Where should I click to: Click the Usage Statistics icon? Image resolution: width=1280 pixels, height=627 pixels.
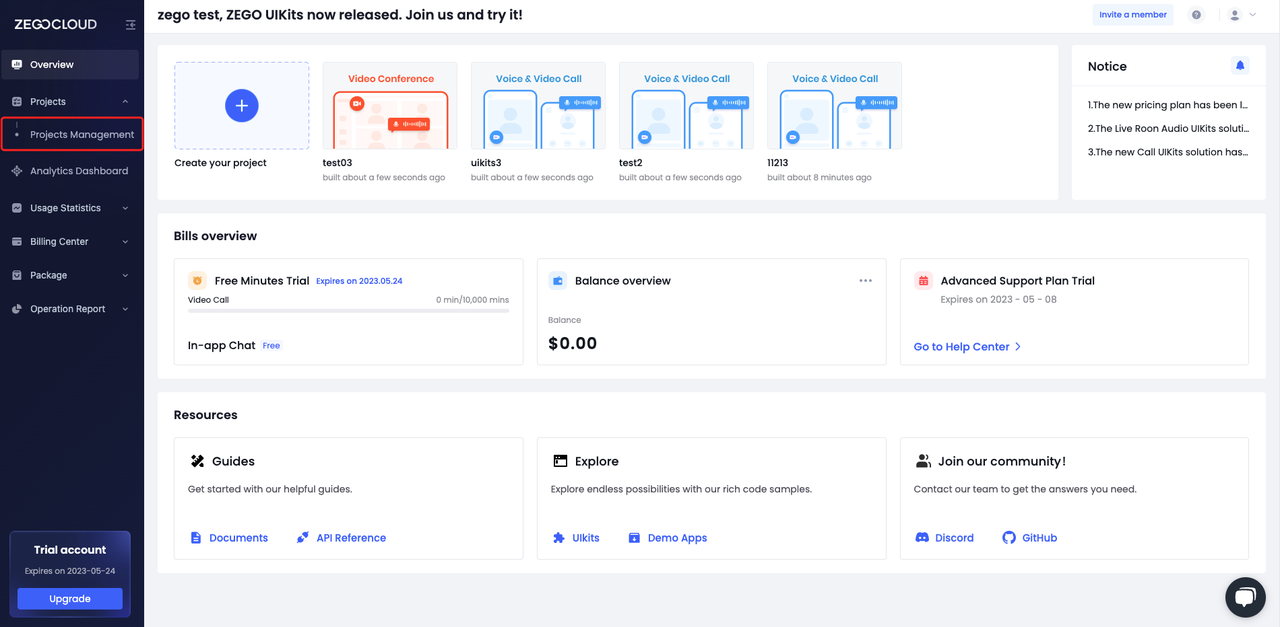(x=17, y=208)
